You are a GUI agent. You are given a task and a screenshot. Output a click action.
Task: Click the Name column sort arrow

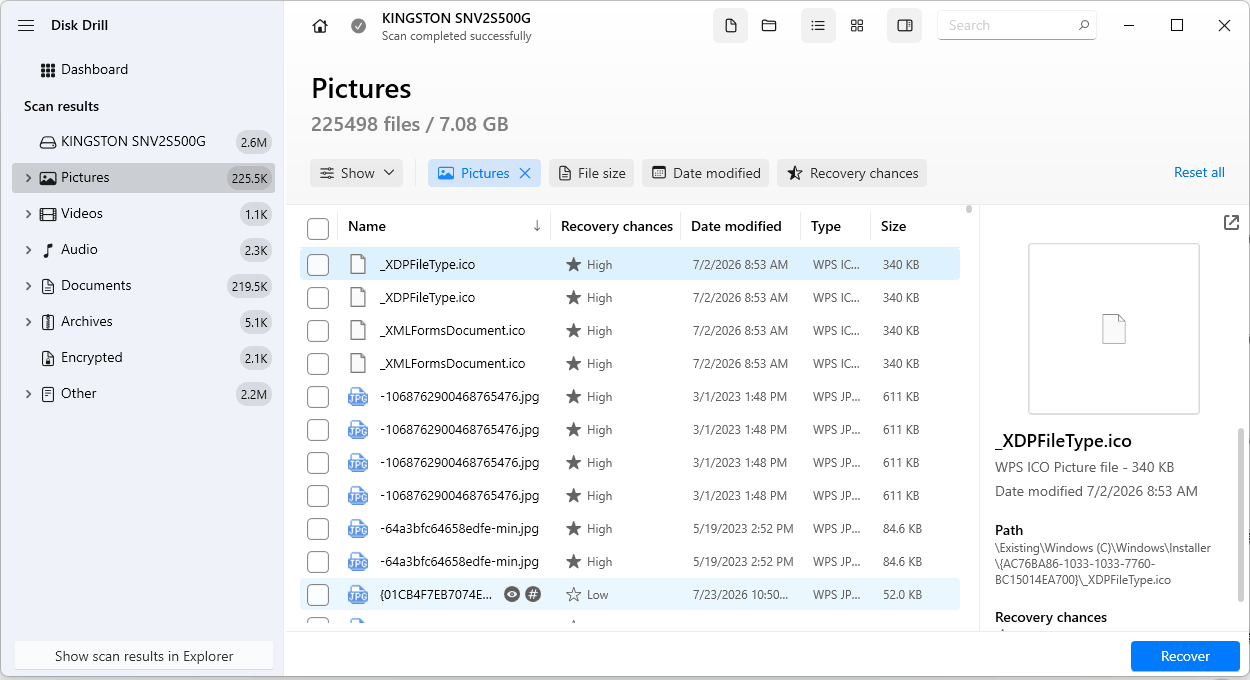pyautogui.click(x=537, y=226)
